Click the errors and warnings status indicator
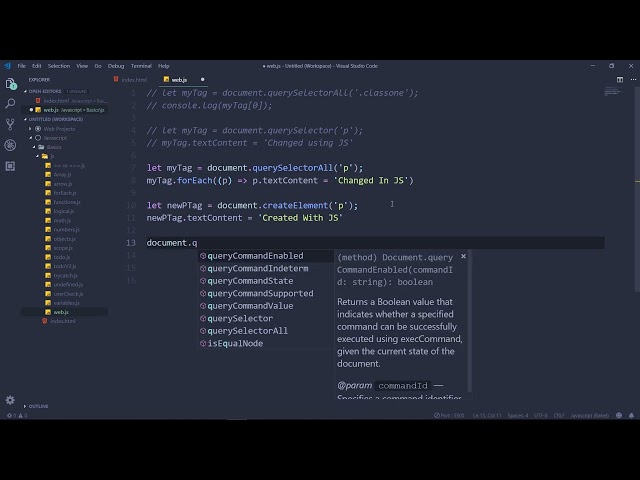This screenshot has width=640, height=480. (x=17, y=416)
